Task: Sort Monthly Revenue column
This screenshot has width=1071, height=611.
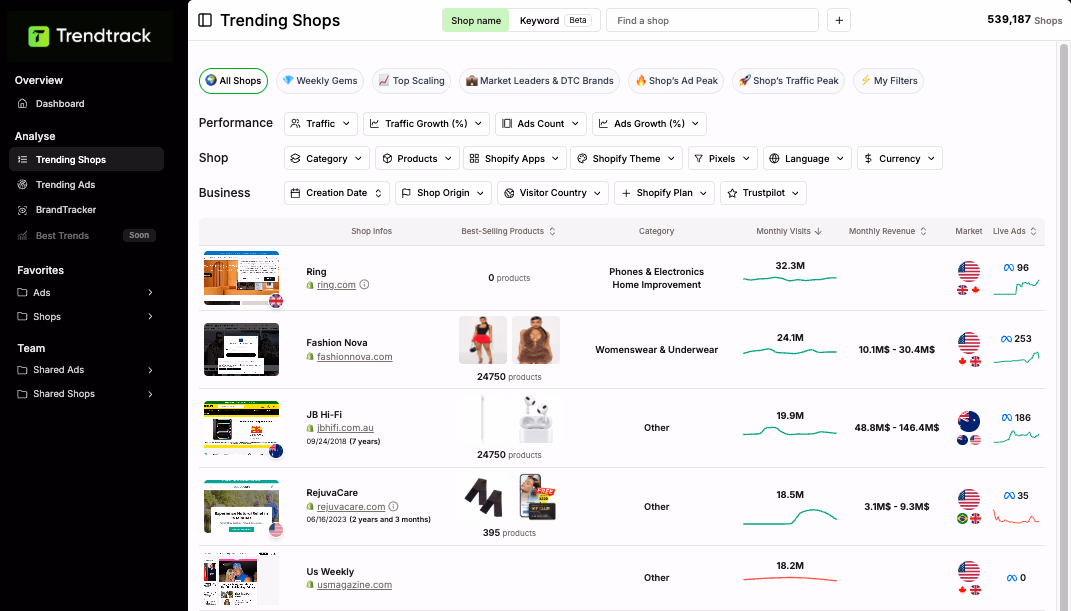Action: tap(923, 231)
